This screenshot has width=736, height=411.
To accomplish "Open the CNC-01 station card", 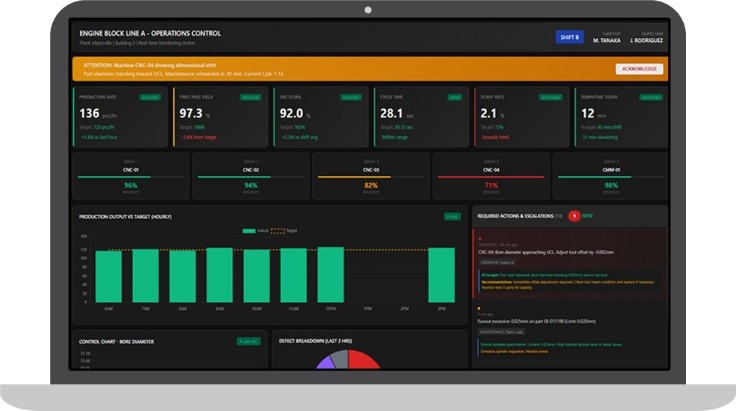I will 131,174.
